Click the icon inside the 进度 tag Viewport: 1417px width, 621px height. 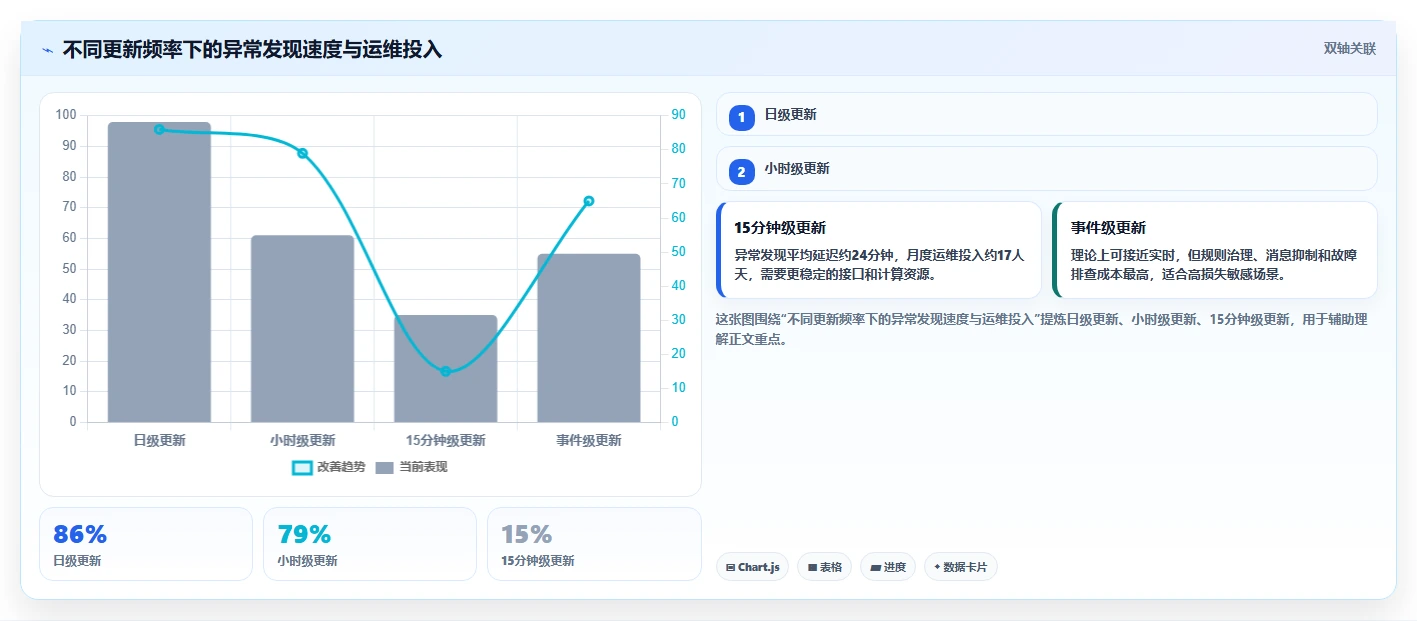coord(875,568)
